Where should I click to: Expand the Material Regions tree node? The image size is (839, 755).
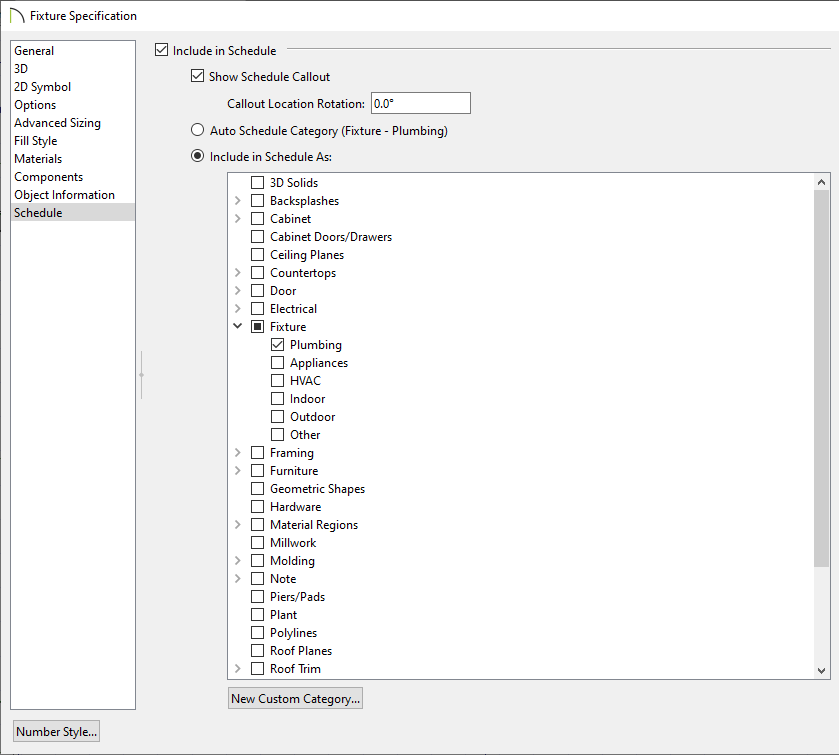[238, 525]
